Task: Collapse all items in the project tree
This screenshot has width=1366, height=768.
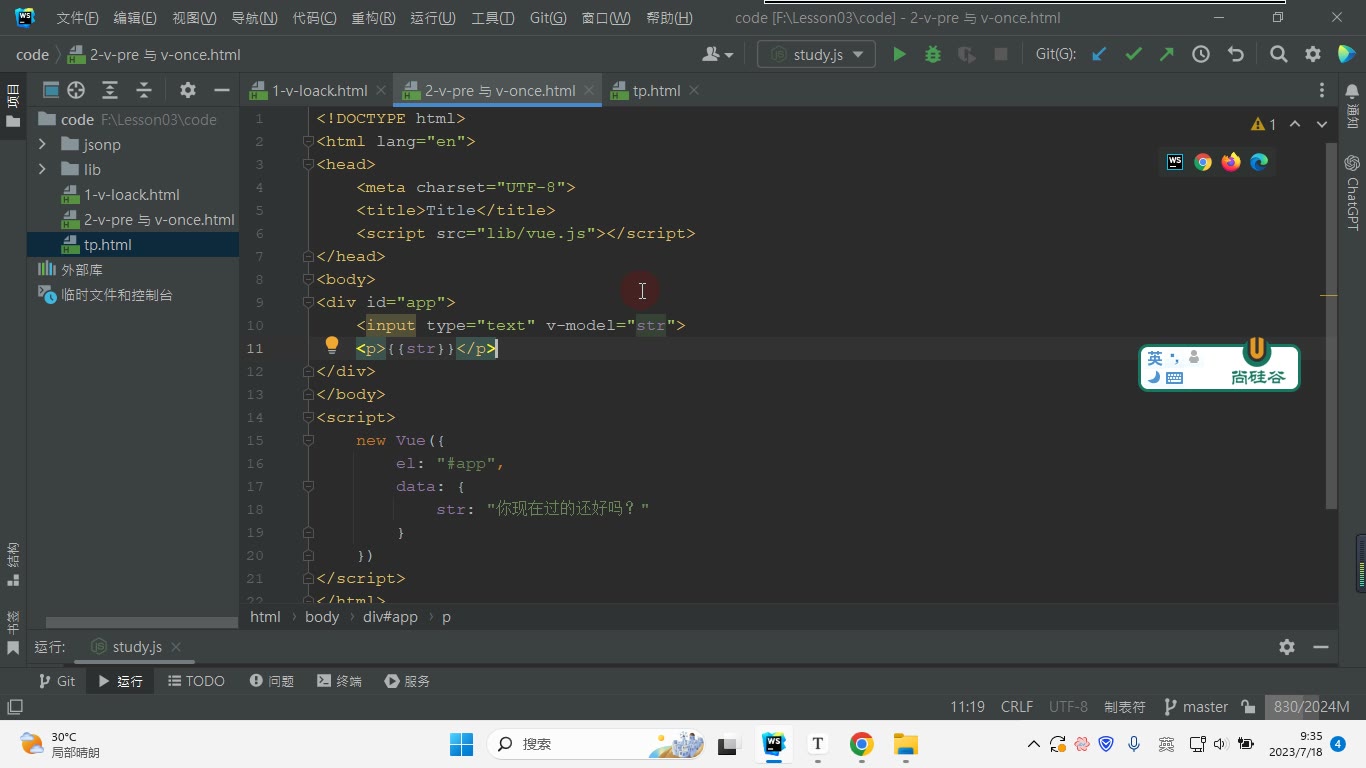Action: [x=144, y=90]
